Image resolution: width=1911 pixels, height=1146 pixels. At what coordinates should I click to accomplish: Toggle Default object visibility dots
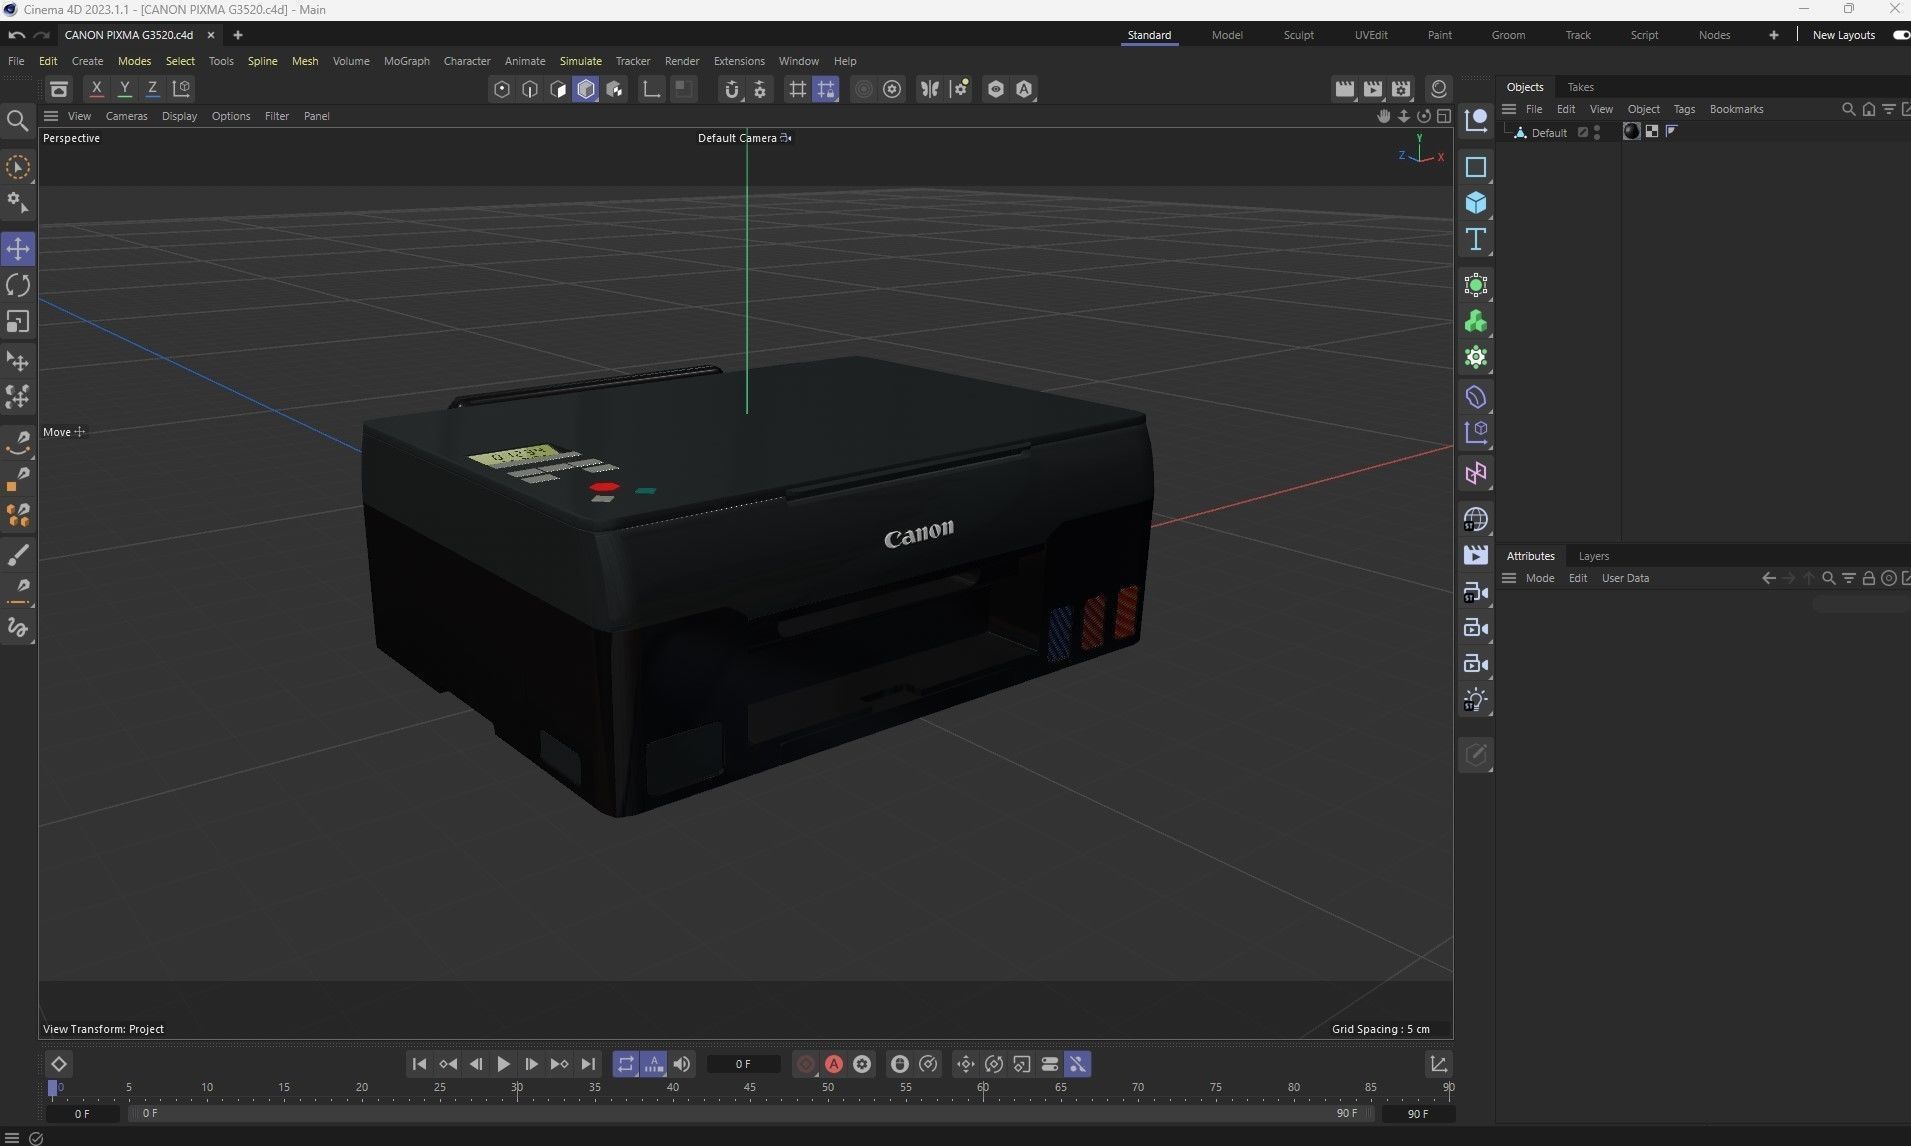[1597, 132]
